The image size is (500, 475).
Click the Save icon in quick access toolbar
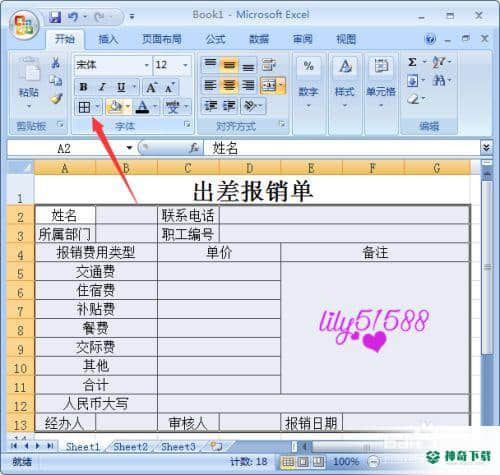coord(55,17)
